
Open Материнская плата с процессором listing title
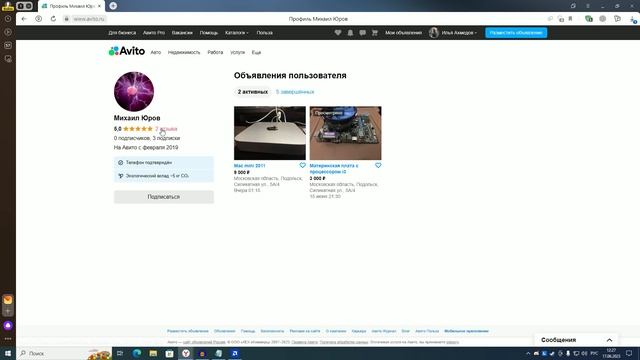click(x=334, y=169)
